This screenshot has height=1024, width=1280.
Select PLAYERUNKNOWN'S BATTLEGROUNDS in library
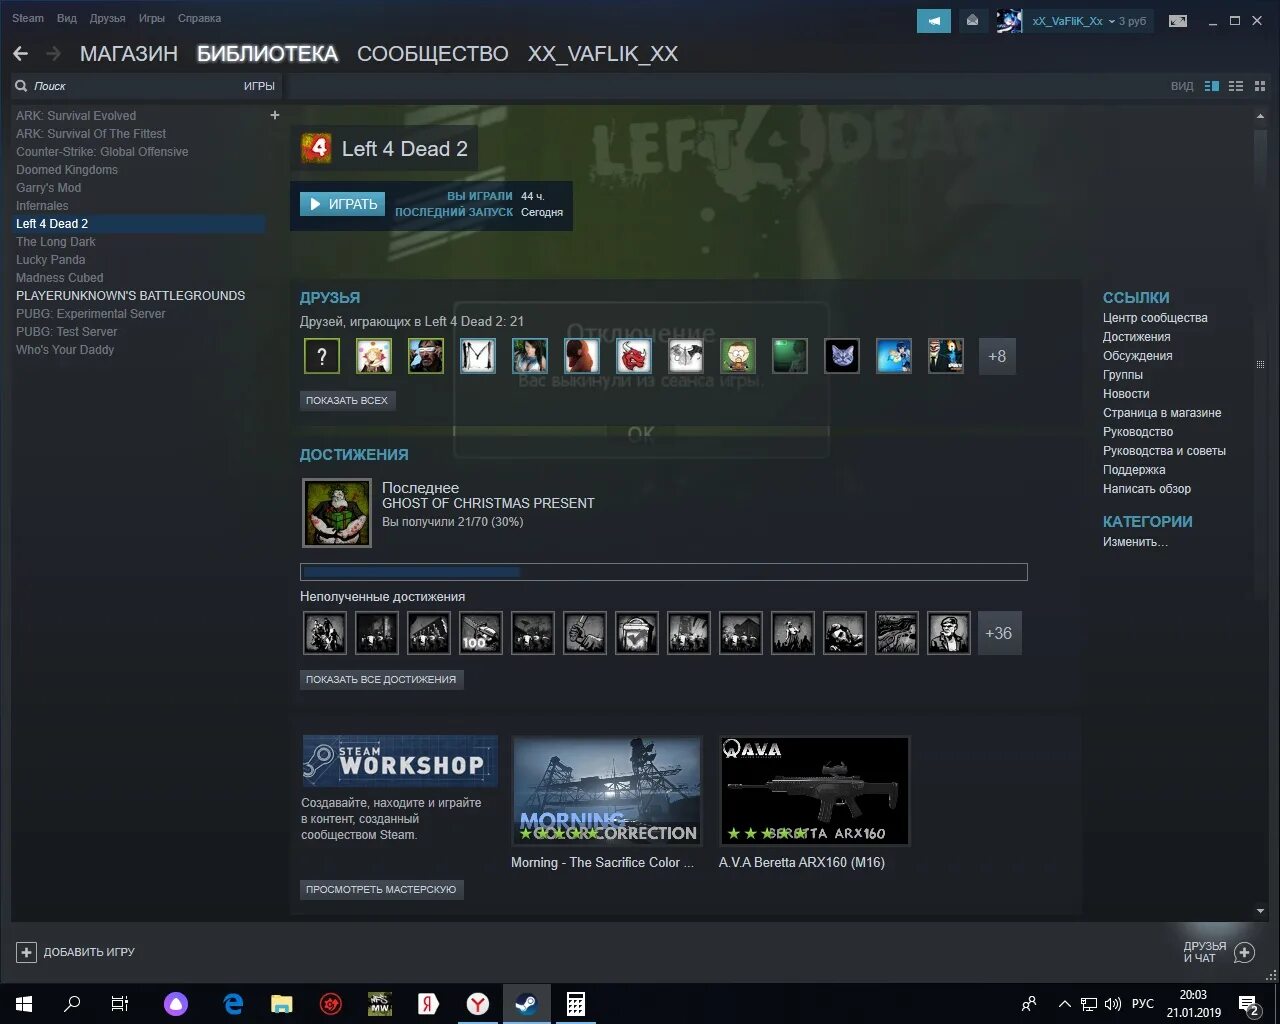130,296
